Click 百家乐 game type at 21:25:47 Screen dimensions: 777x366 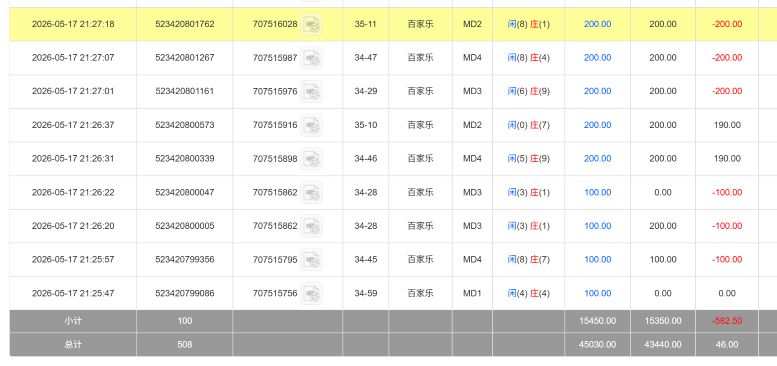(420, 293)
